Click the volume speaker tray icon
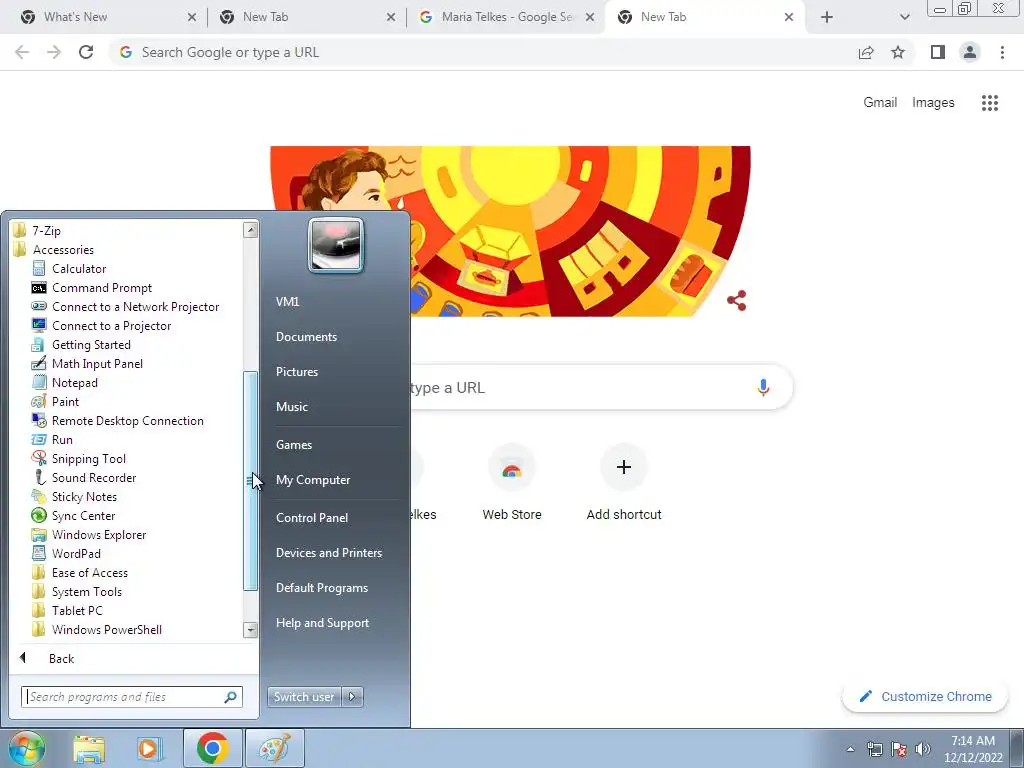The width and height of the screenshot is (1024, 768). coord(923,749)
